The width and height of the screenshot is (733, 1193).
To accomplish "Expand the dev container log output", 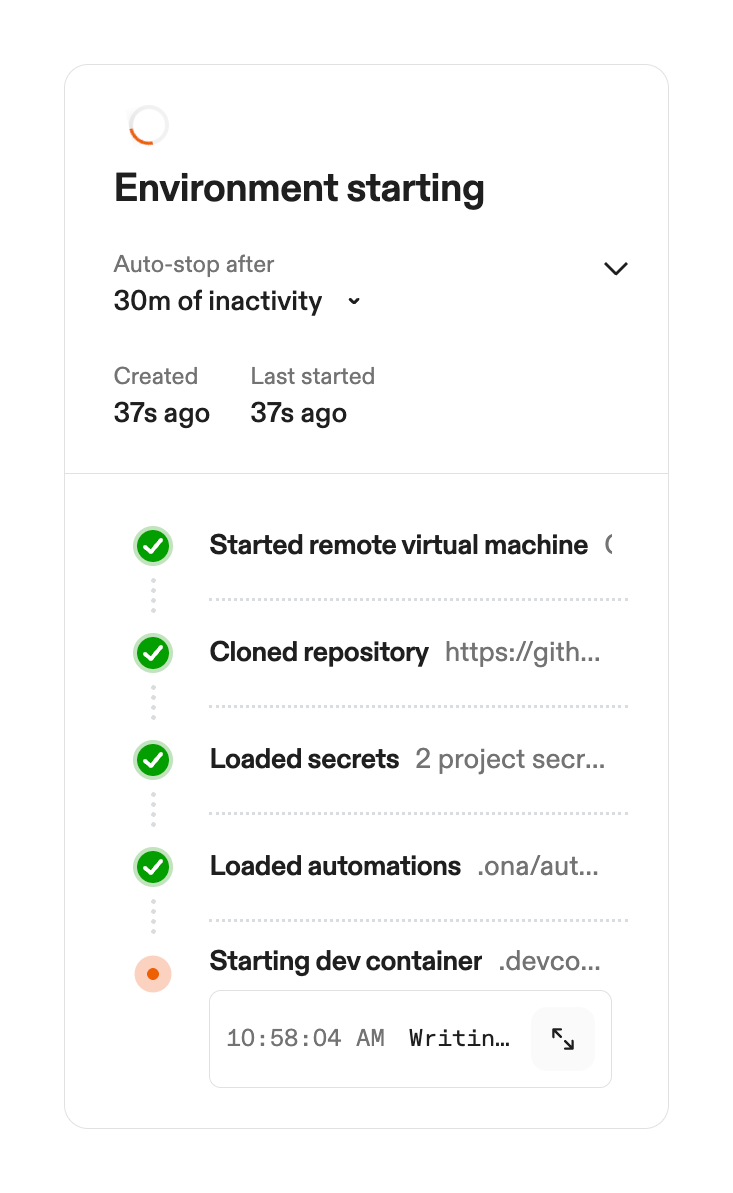I will coord(563,1039).
